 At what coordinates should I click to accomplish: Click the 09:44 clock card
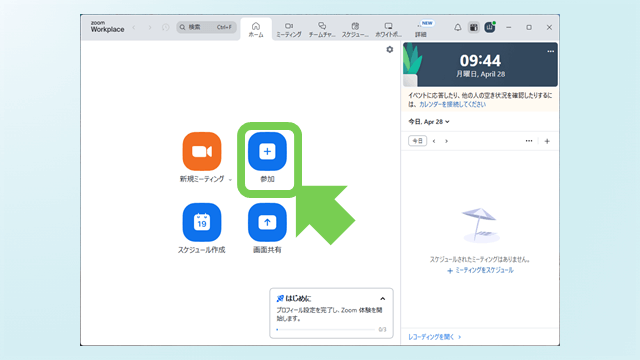click(x=480, y=64)
